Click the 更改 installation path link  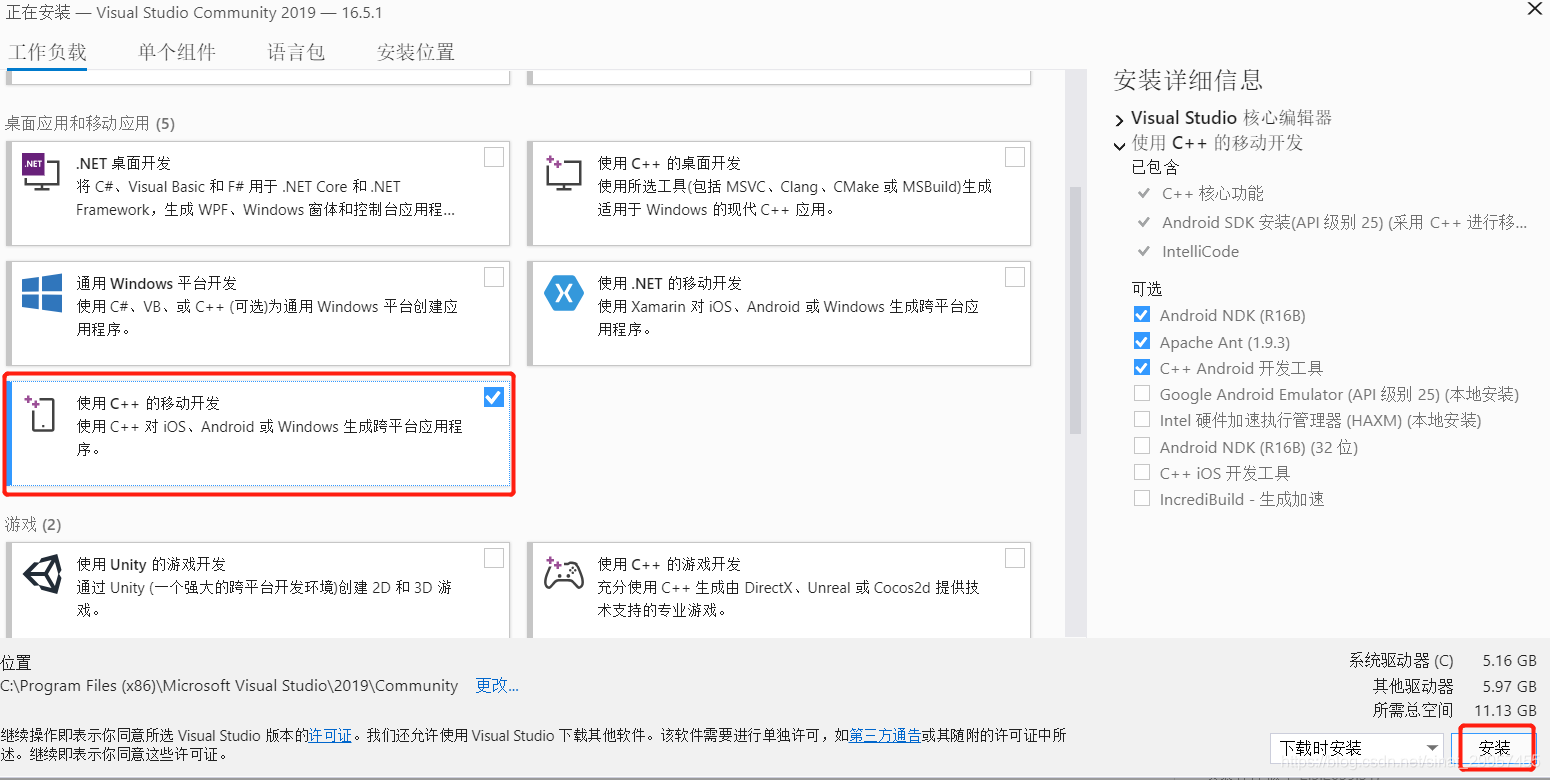[496, 685]
